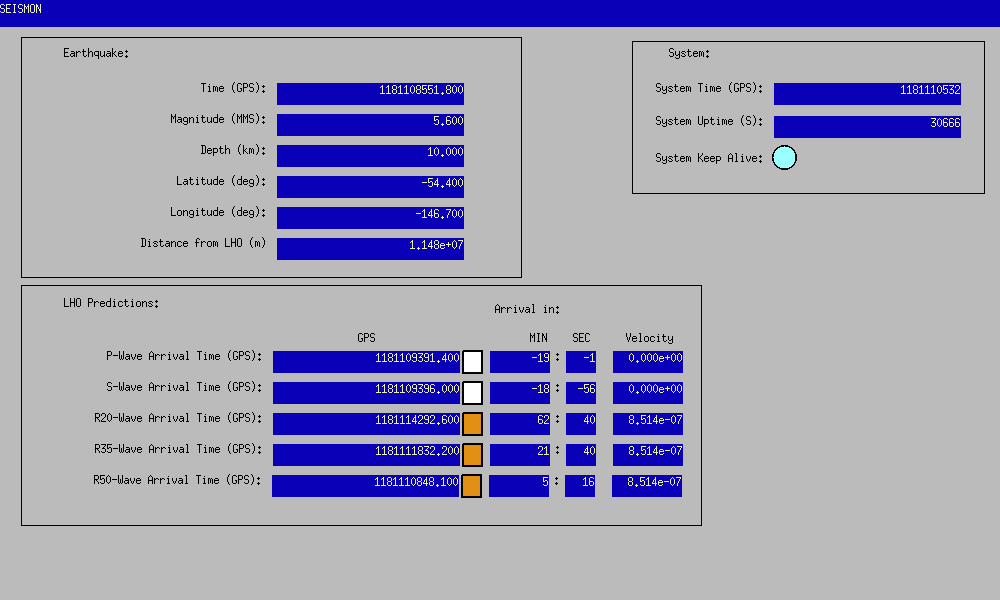Select the Magnitude (MMS) value field
The height and width of the screenshot is (600, 1000).
click(x=370, y=124)
